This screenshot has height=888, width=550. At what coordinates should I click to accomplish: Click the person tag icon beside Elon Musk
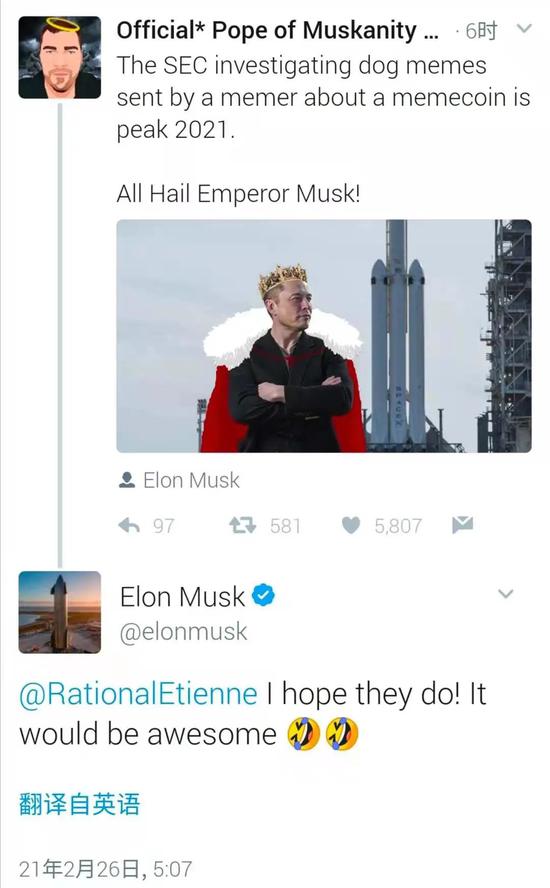pyautogui.click(x=127, y=480)
